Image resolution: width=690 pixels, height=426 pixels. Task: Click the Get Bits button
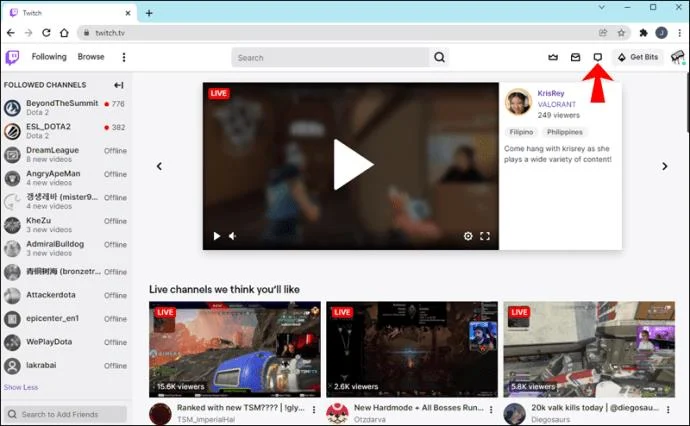coord(638,57)
